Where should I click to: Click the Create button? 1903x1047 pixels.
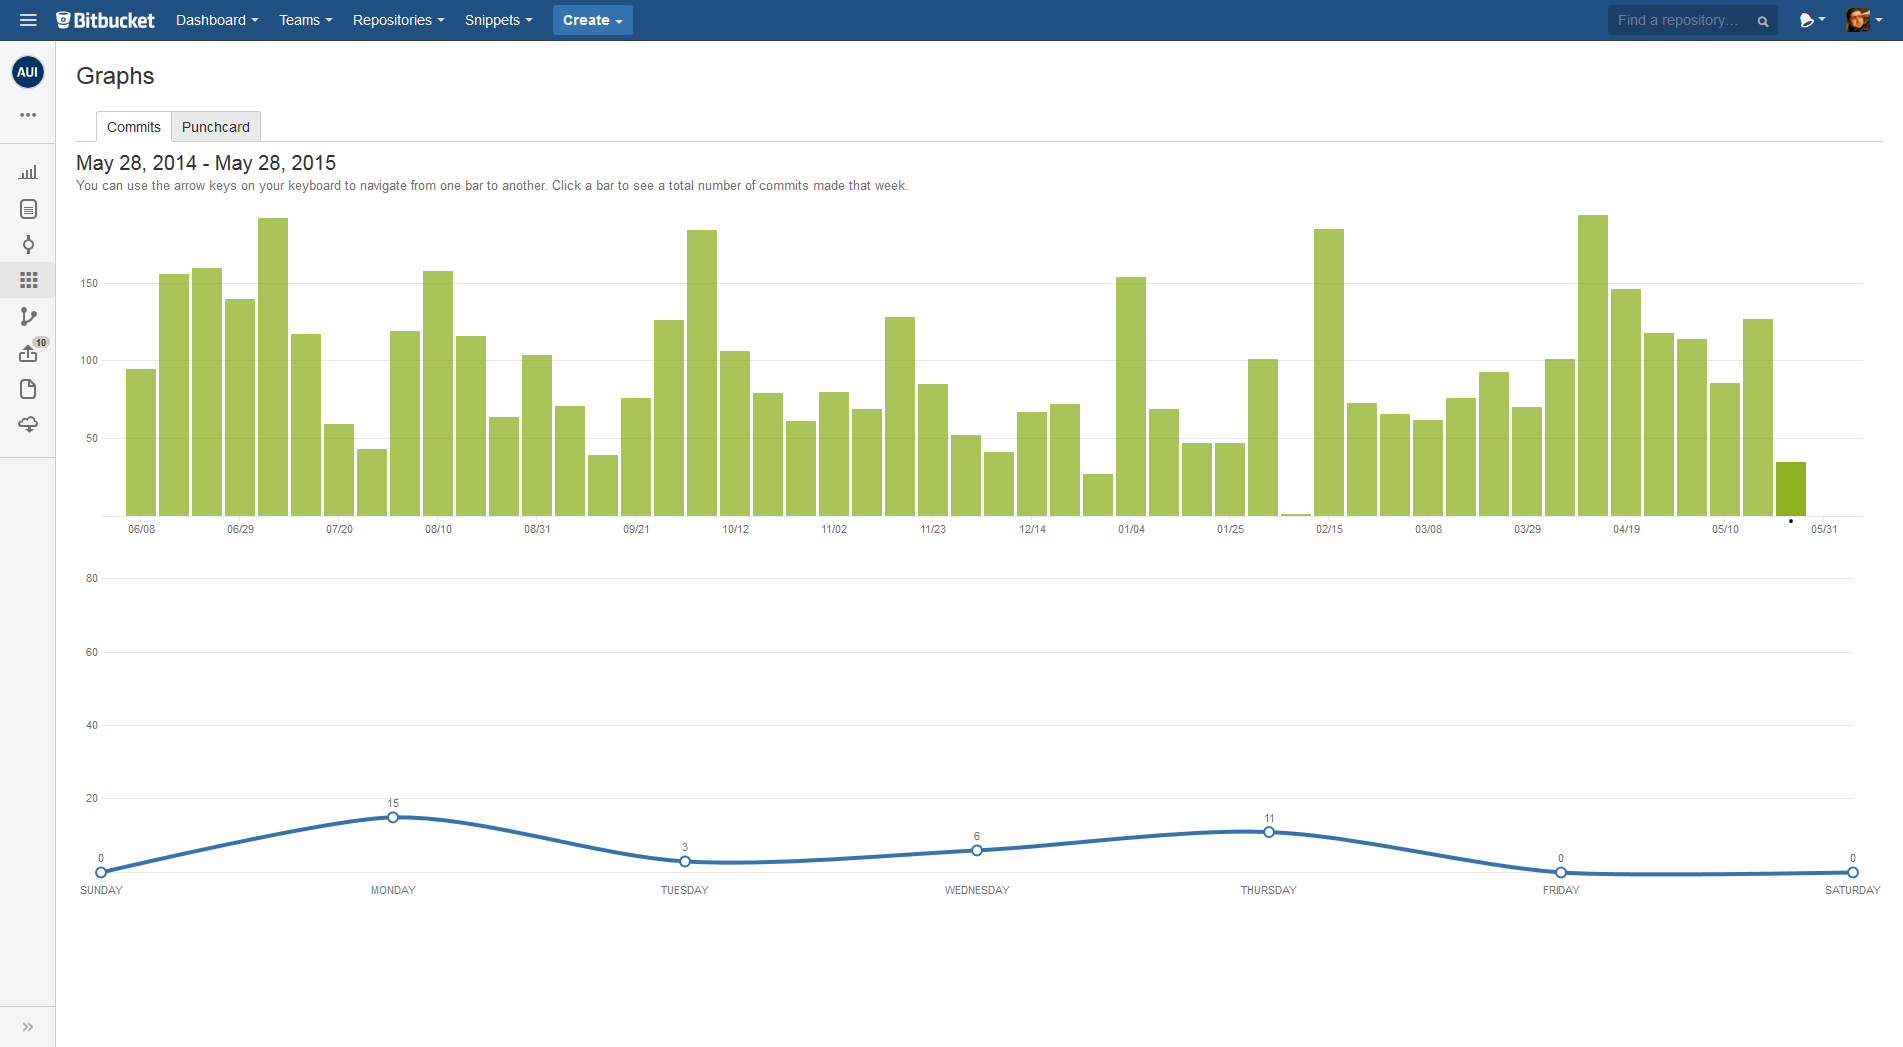coord(592,20)
